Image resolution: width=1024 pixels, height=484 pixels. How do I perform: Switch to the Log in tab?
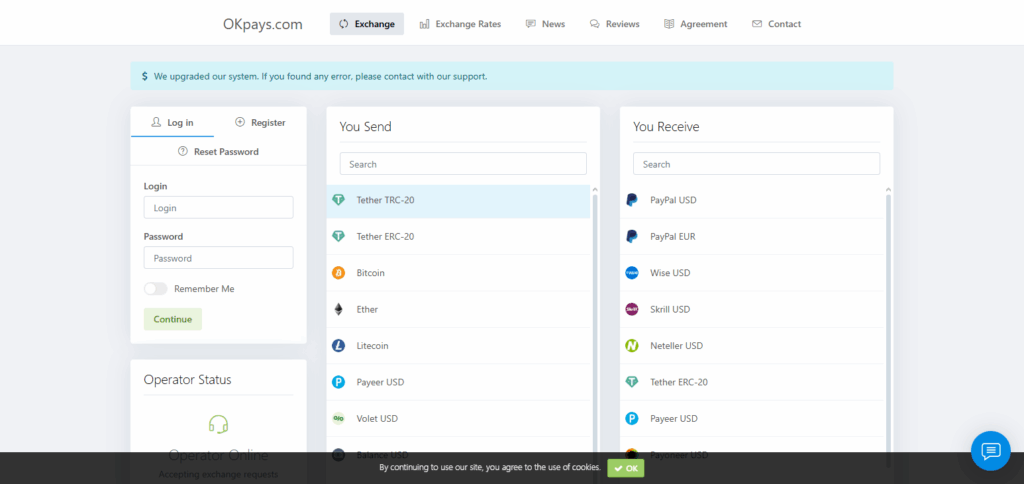pos(172,122)
